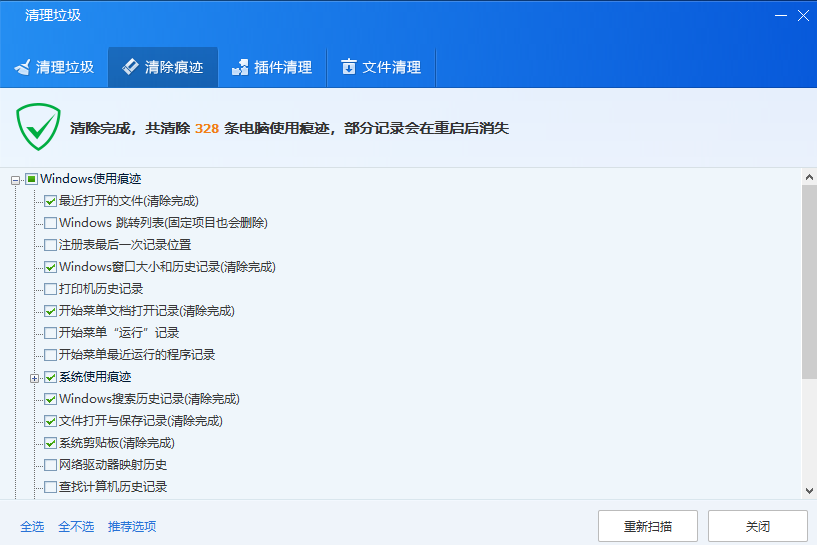Image resolution: width=817 pixels, height=545 pixels.
Task: Collapse the Windows使用痕迹 tree node
Action: pos(16,180)
